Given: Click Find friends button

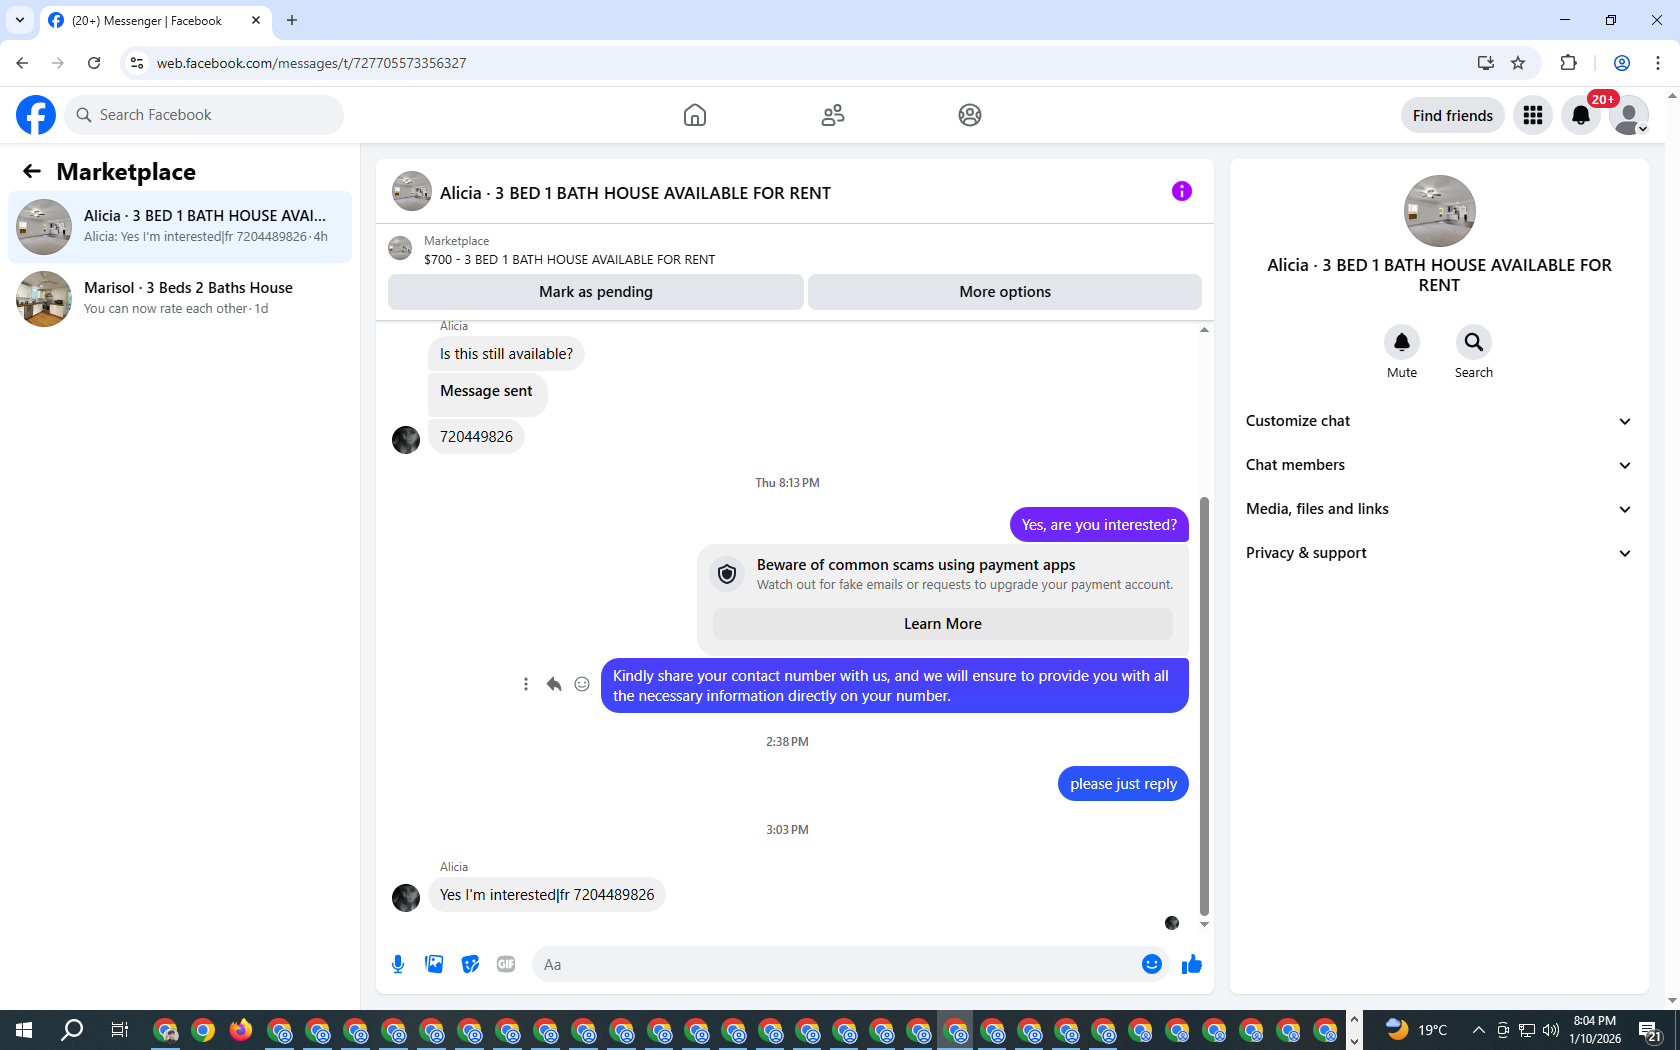Looking at the screenshot, I should (1453, 115).
